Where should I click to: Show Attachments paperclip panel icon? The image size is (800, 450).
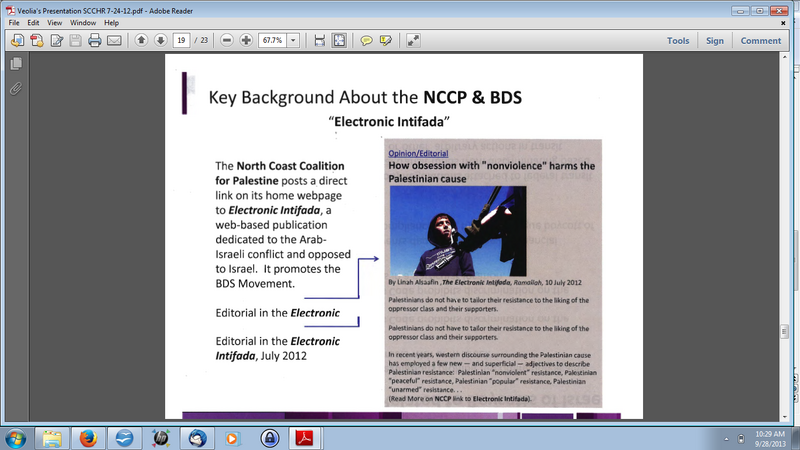click(x=16, y=89)
